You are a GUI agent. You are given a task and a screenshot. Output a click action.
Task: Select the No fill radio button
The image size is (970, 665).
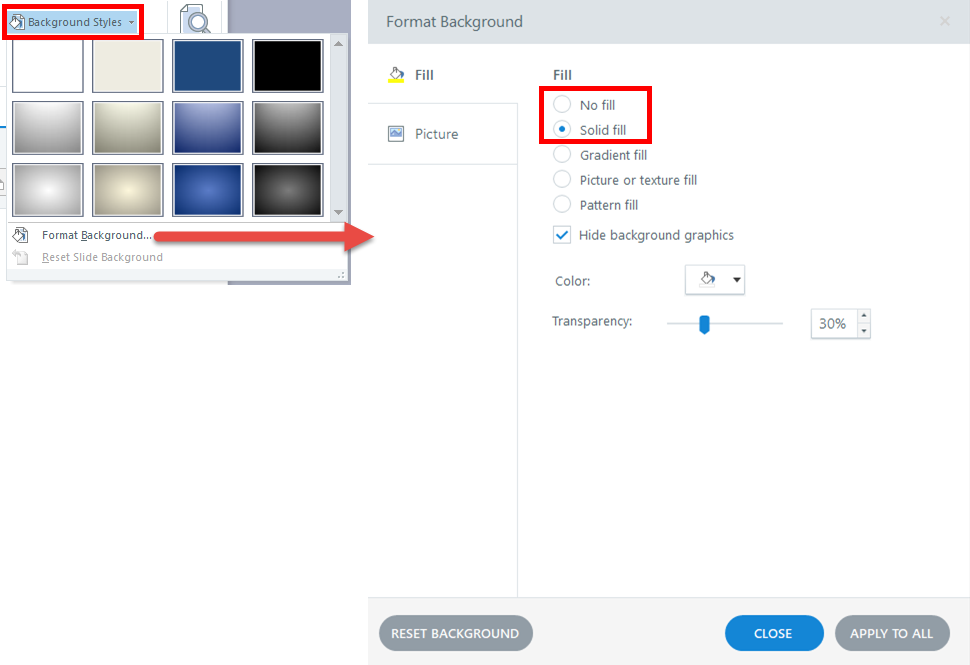[x=562, y=105]
